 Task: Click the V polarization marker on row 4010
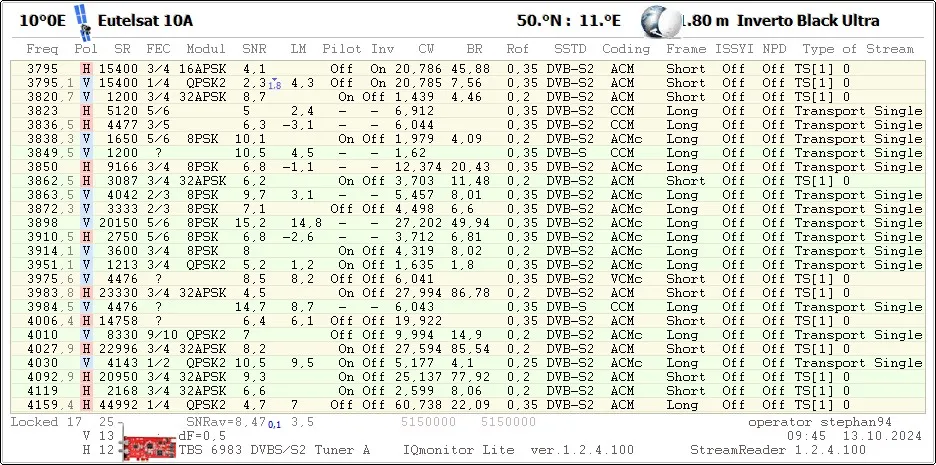86,335
